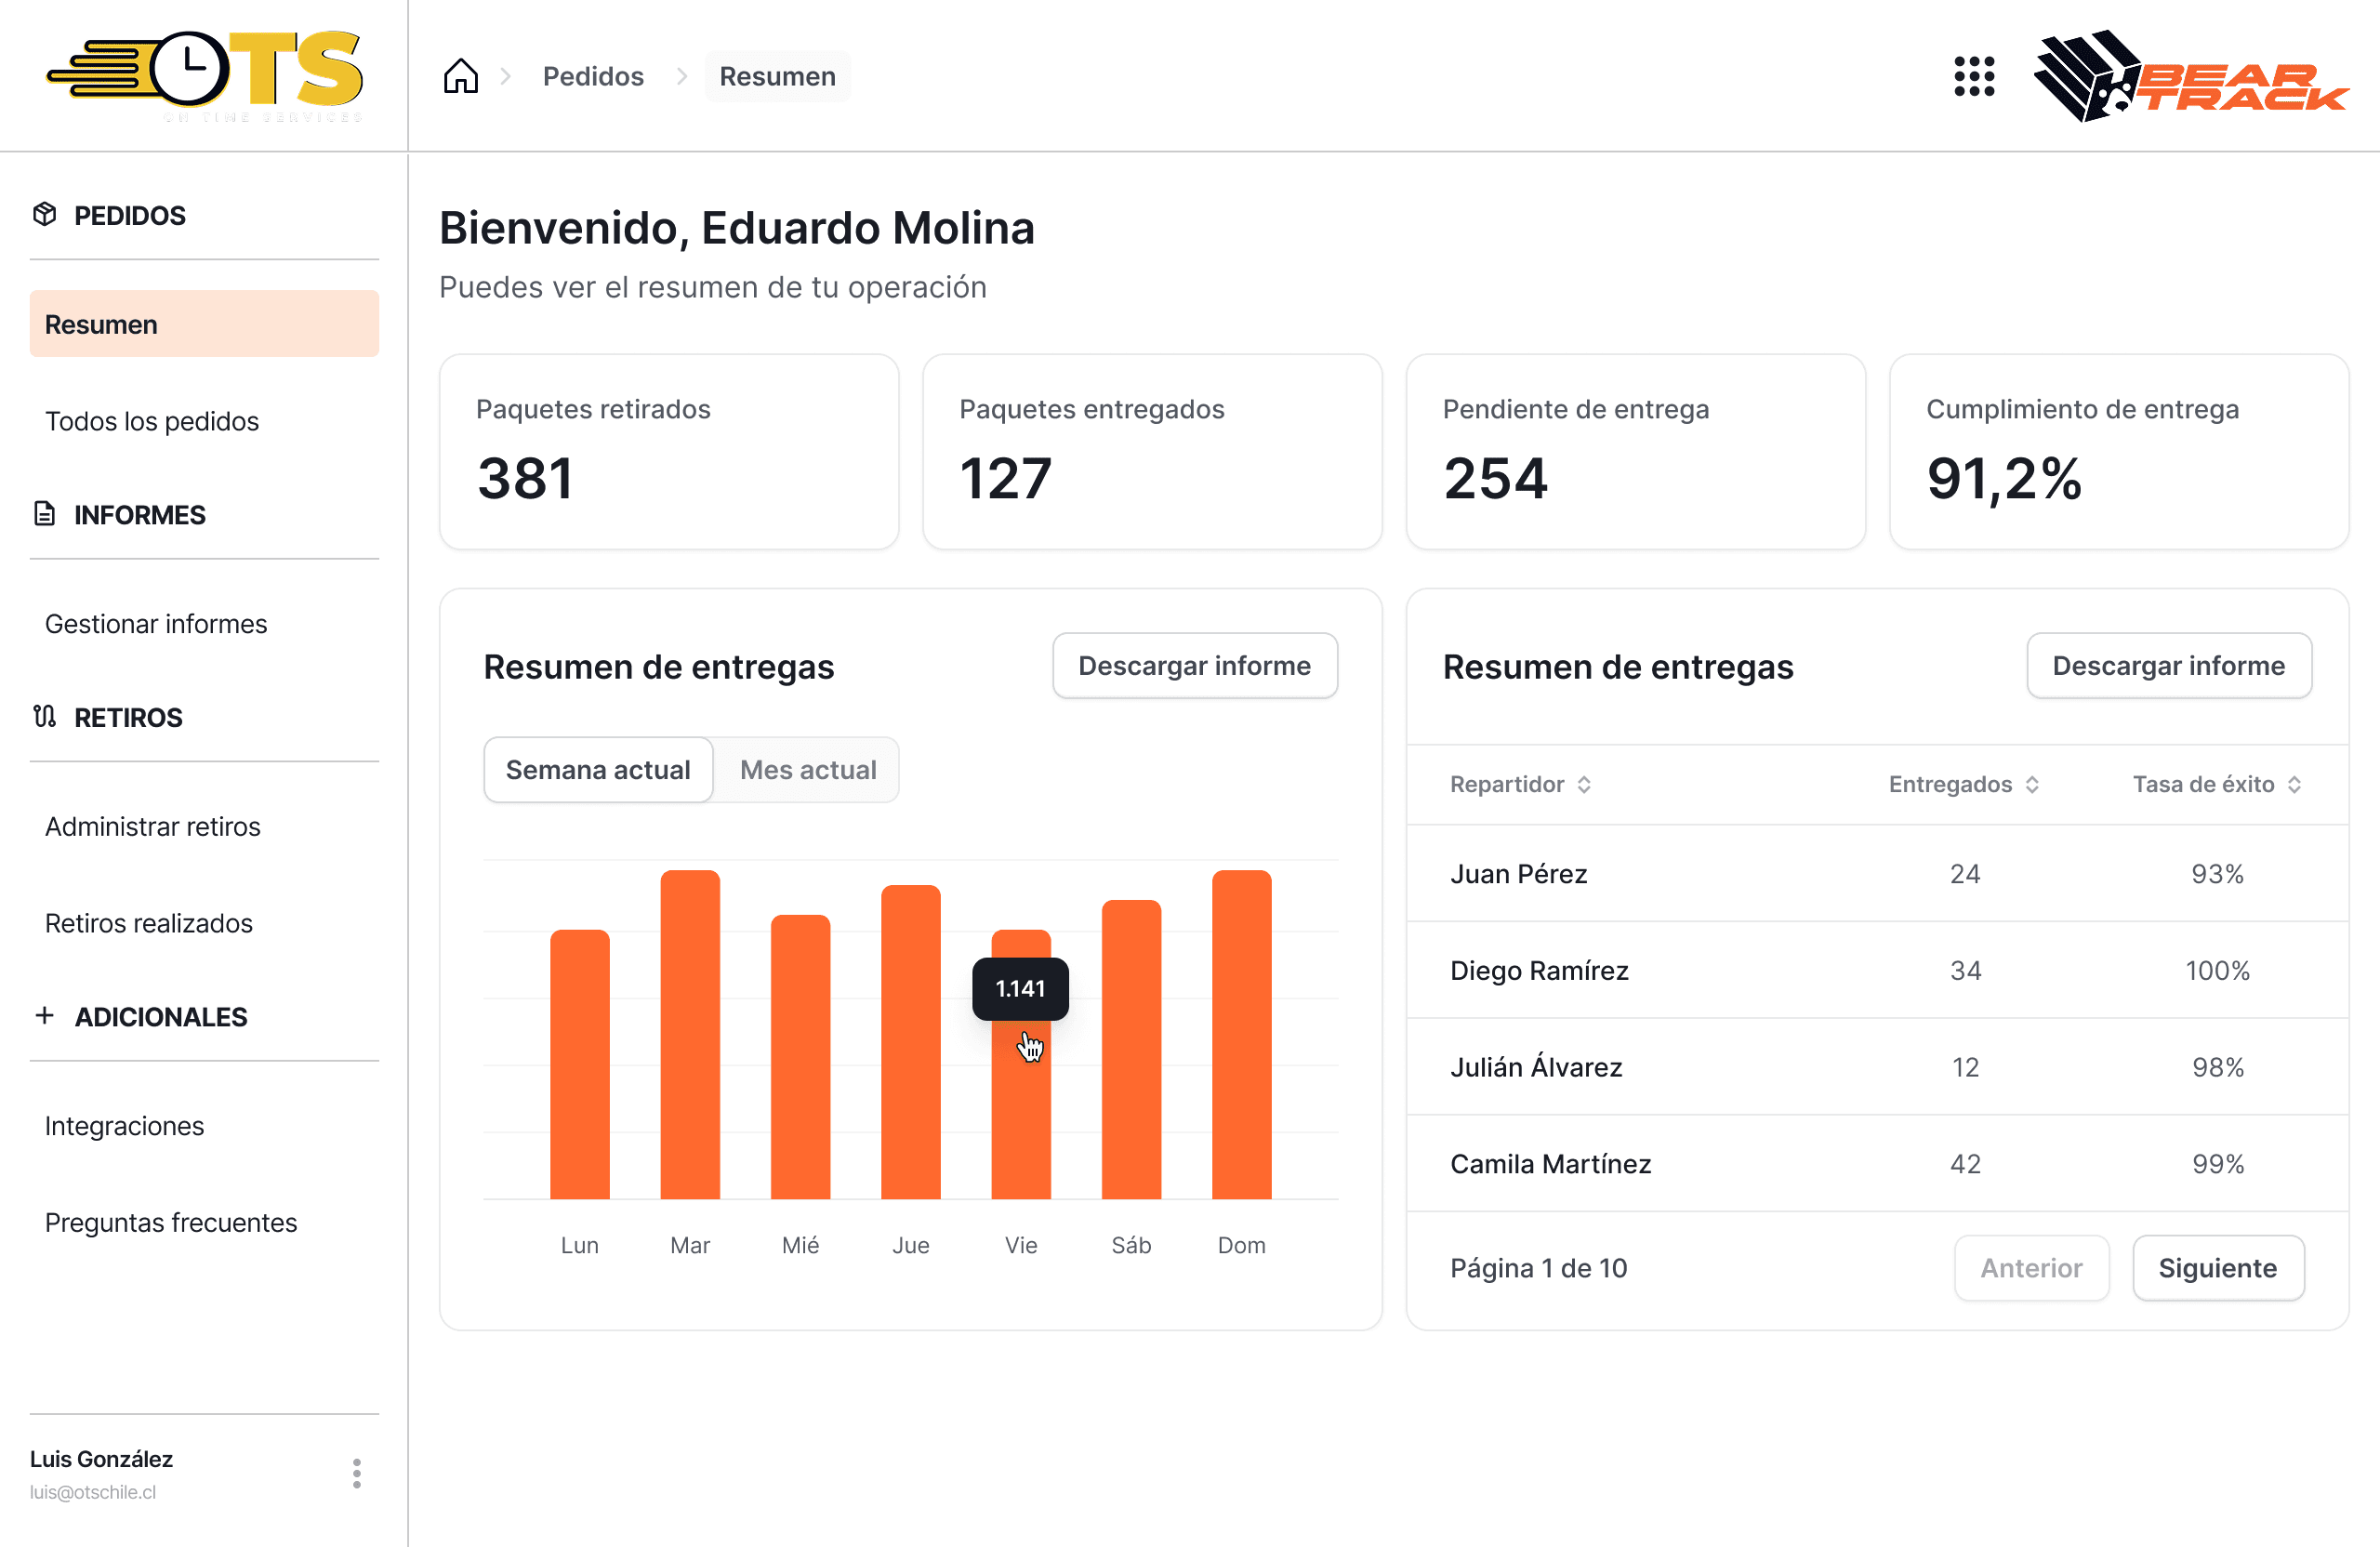Click the BearTrack logo
Viewport: 2380px width, 1547px height.
point(2190,76)
